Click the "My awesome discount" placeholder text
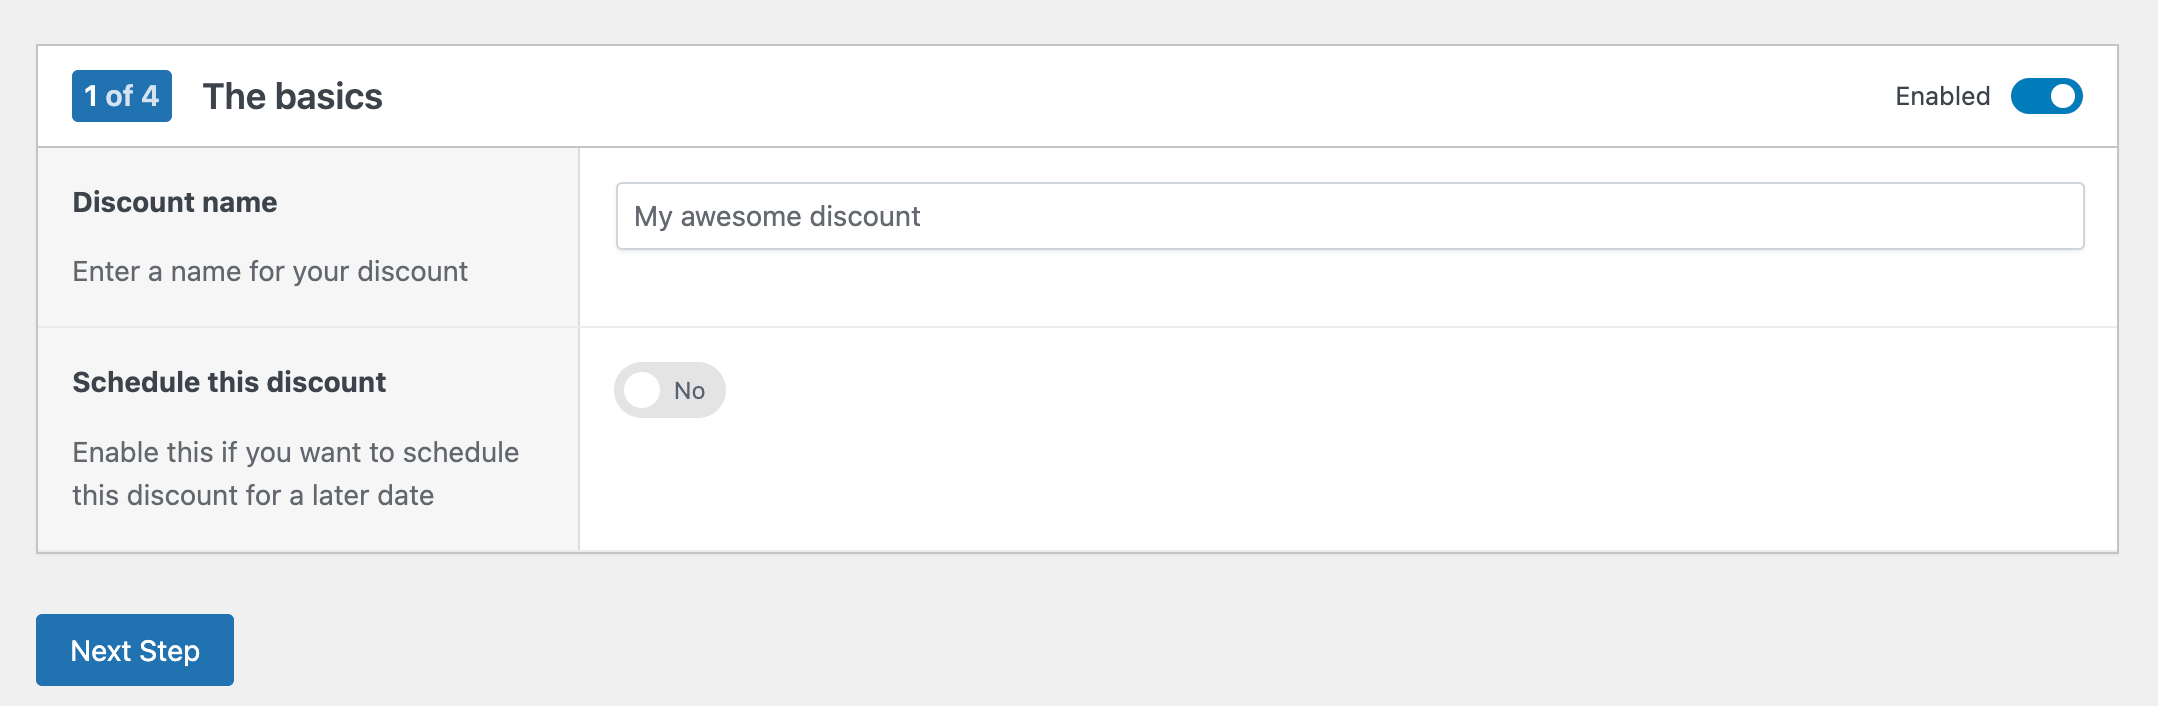This screenshot has height=706, width=2158. [777, 216]
